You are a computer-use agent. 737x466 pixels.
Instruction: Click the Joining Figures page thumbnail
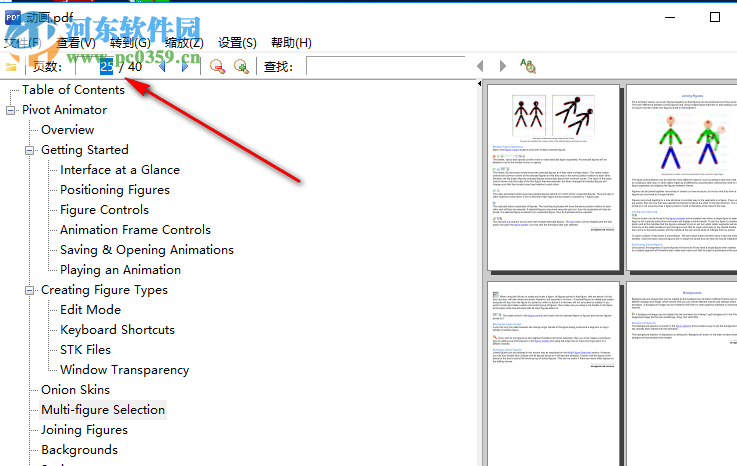pos(682,177)
